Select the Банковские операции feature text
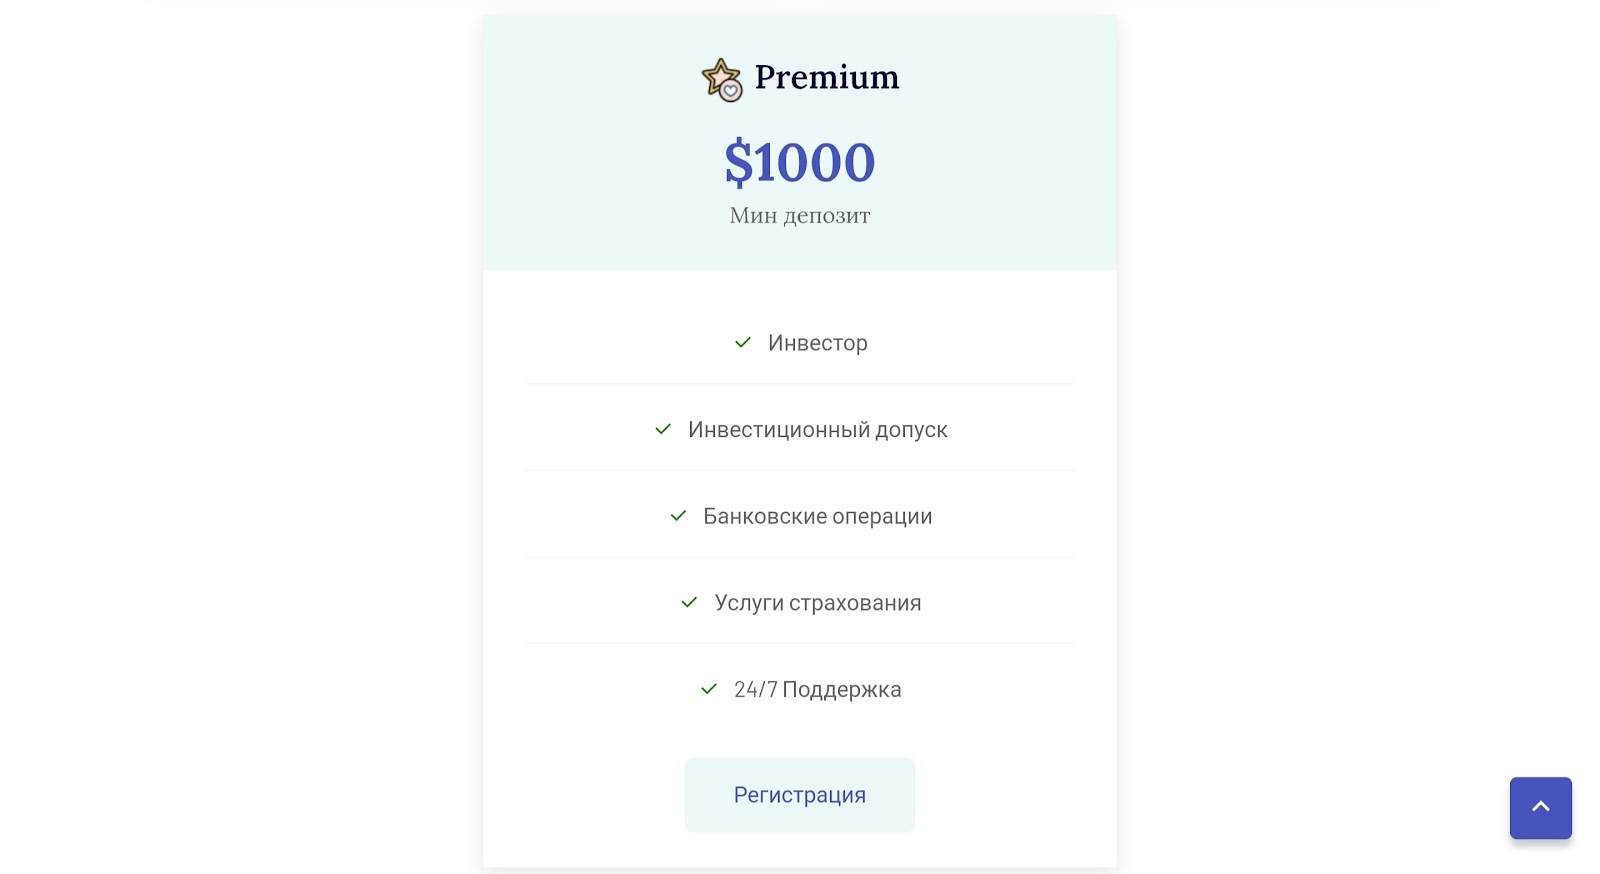 (818, 516)
